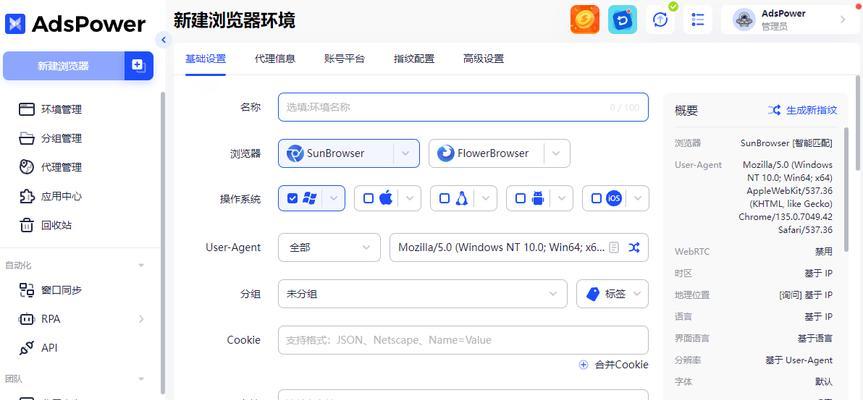
Task: Click the AdsPower user avatar
Action: pos(744,20)
